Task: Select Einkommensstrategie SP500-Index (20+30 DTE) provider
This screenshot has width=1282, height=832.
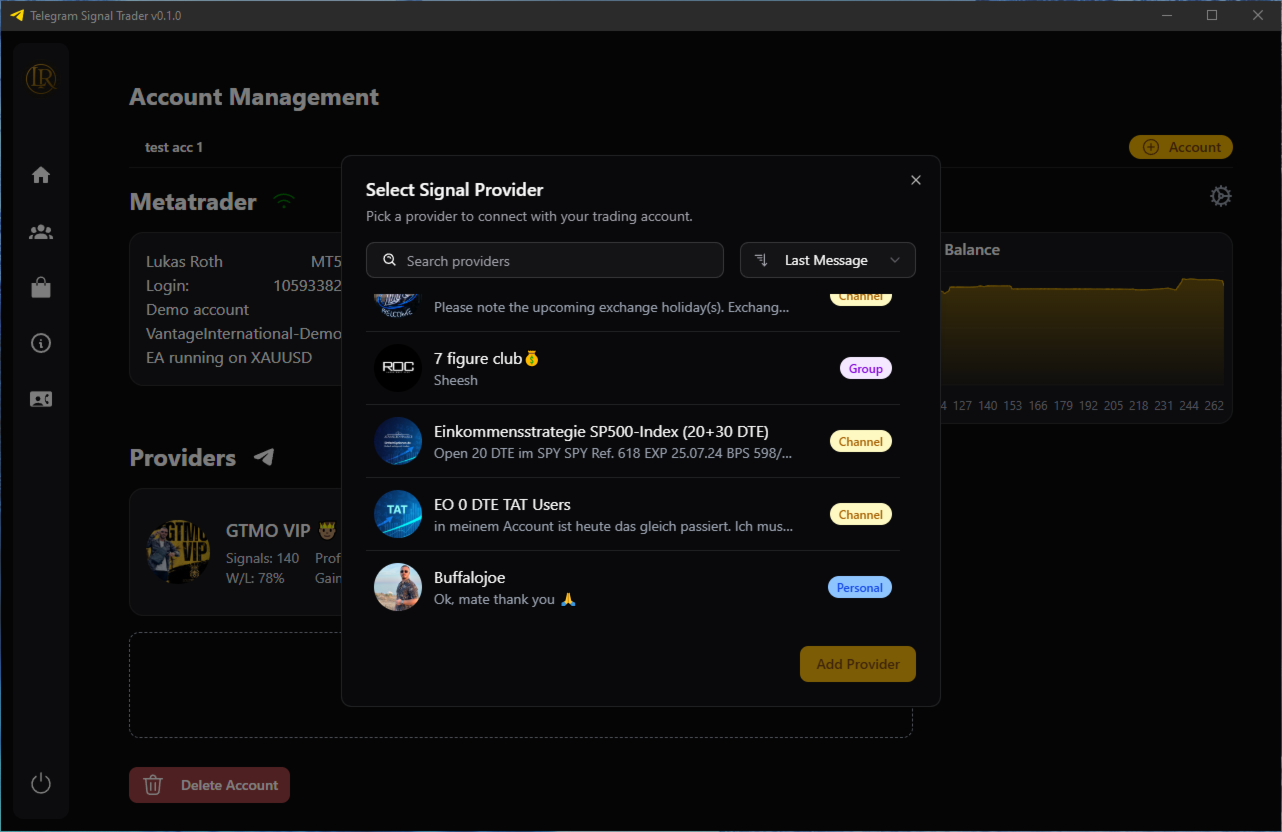Action: [x=633, y=441]
